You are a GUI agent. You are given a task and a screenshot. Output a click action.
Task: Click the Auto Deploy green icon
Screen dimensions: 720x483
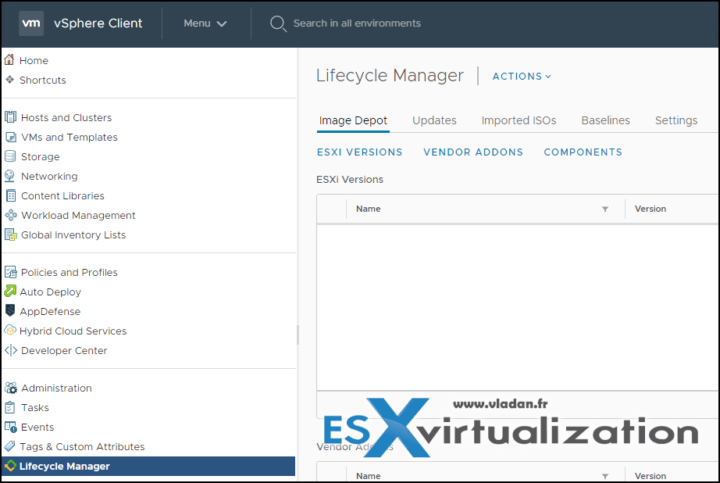tap(10, 291)
